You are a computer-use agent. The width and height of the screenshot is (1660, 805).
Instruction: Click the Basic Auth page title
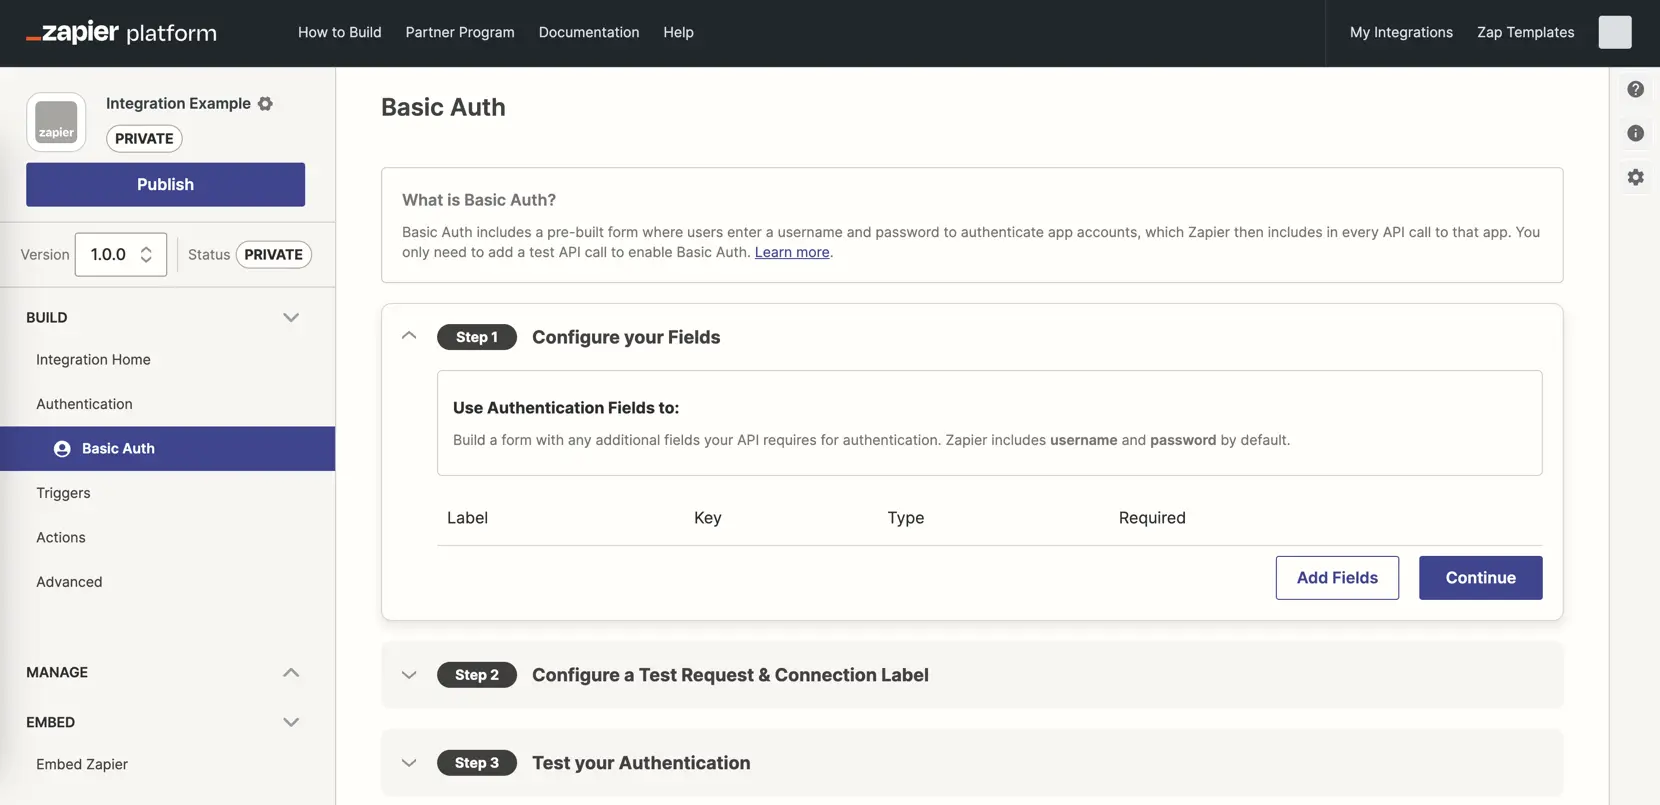click(443, 107)
